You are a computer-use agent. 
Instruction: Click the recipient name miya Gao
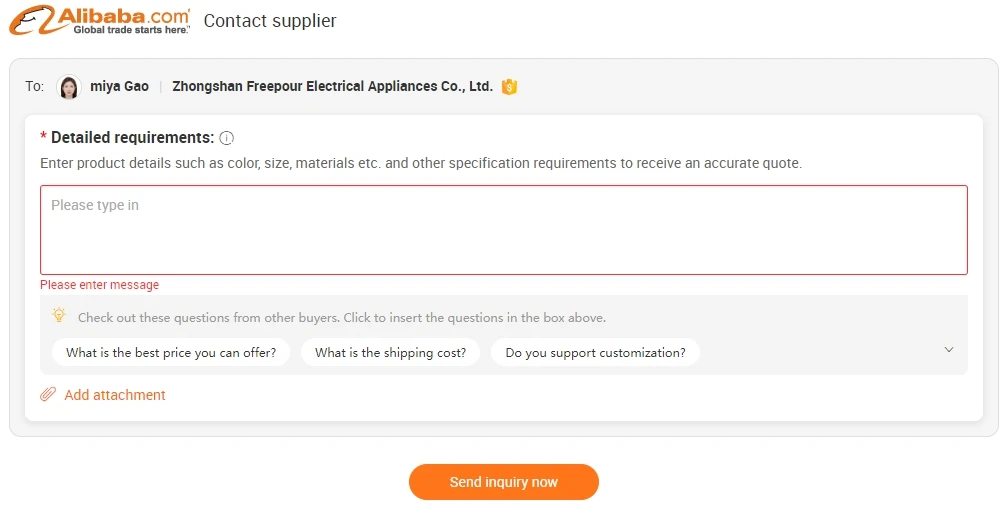pos(119,87)
